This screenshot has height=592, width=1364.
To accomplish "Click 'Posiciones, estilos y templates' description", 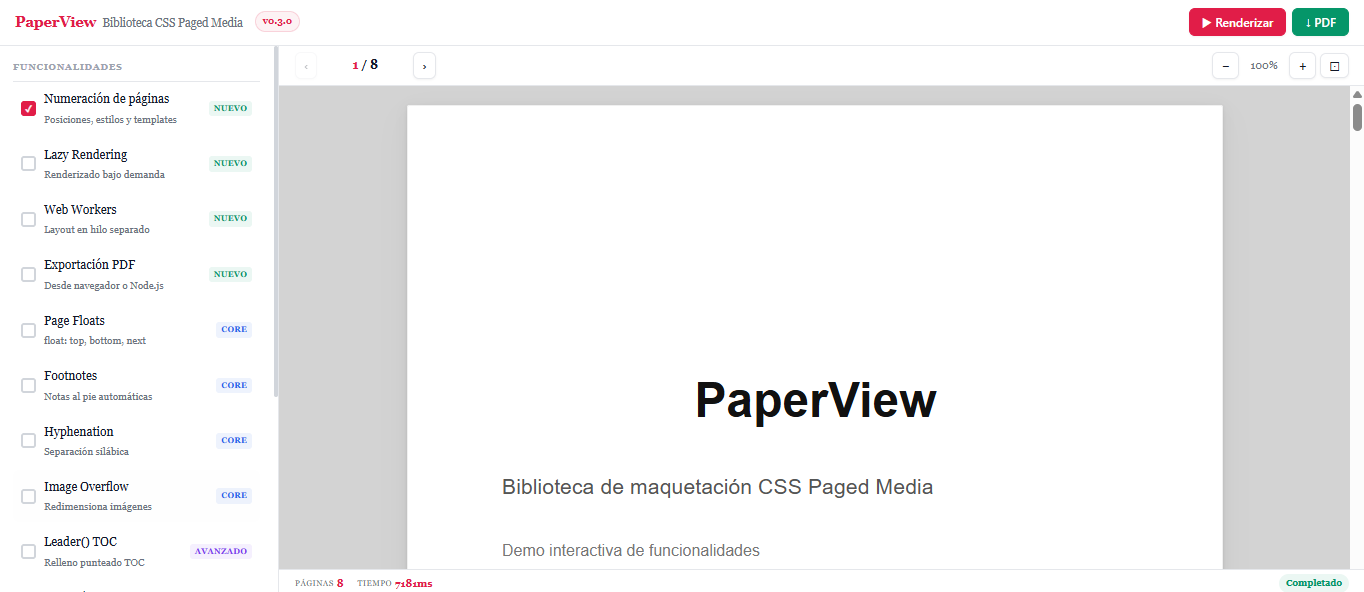I will [110, 120].
